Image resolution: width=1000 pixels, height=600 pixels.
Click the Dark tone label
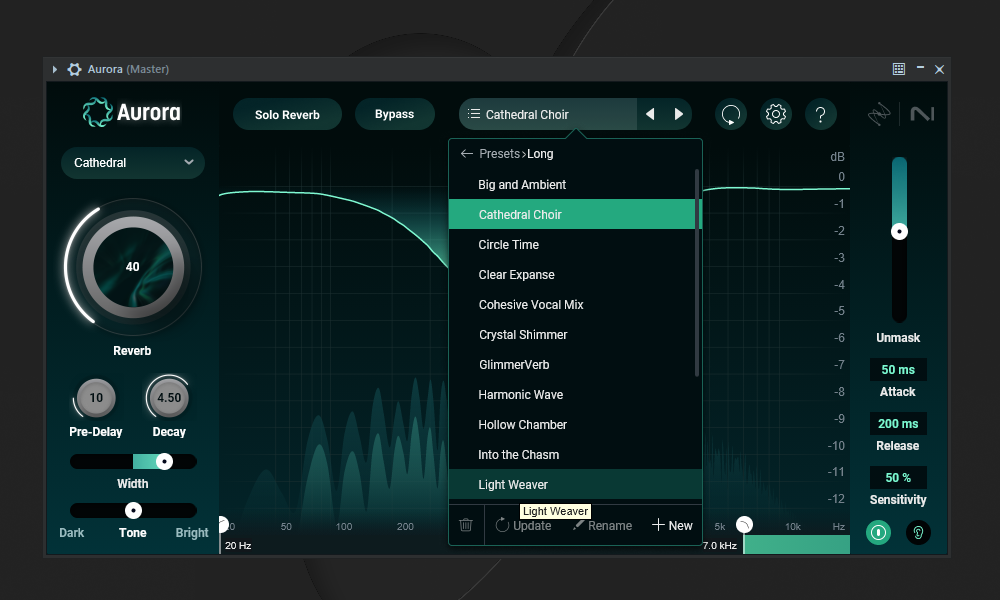[71, 532]
